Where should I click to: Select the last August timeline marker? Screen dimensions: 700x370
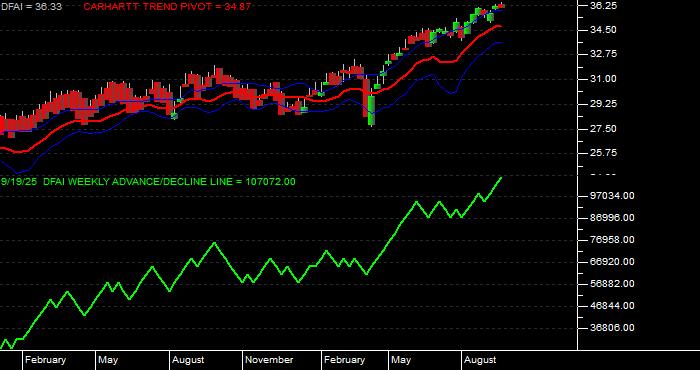480,360
